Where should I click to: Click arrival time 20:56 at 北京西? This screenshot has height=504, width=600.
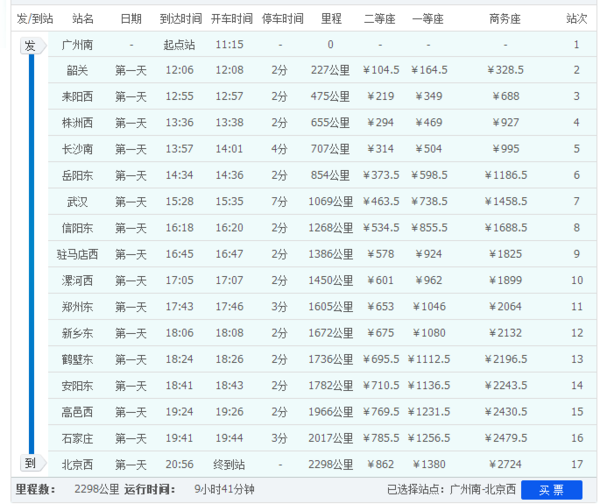(x=179, y=464)
